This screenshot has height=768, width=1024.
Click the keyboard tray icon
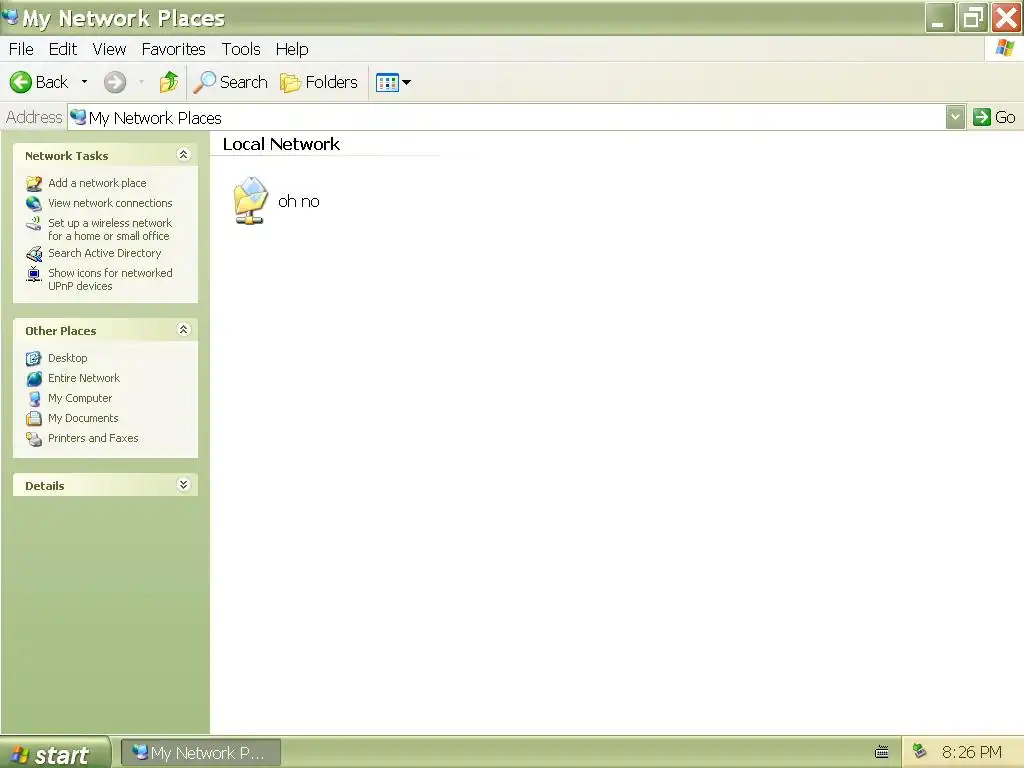tap(882, 752)
